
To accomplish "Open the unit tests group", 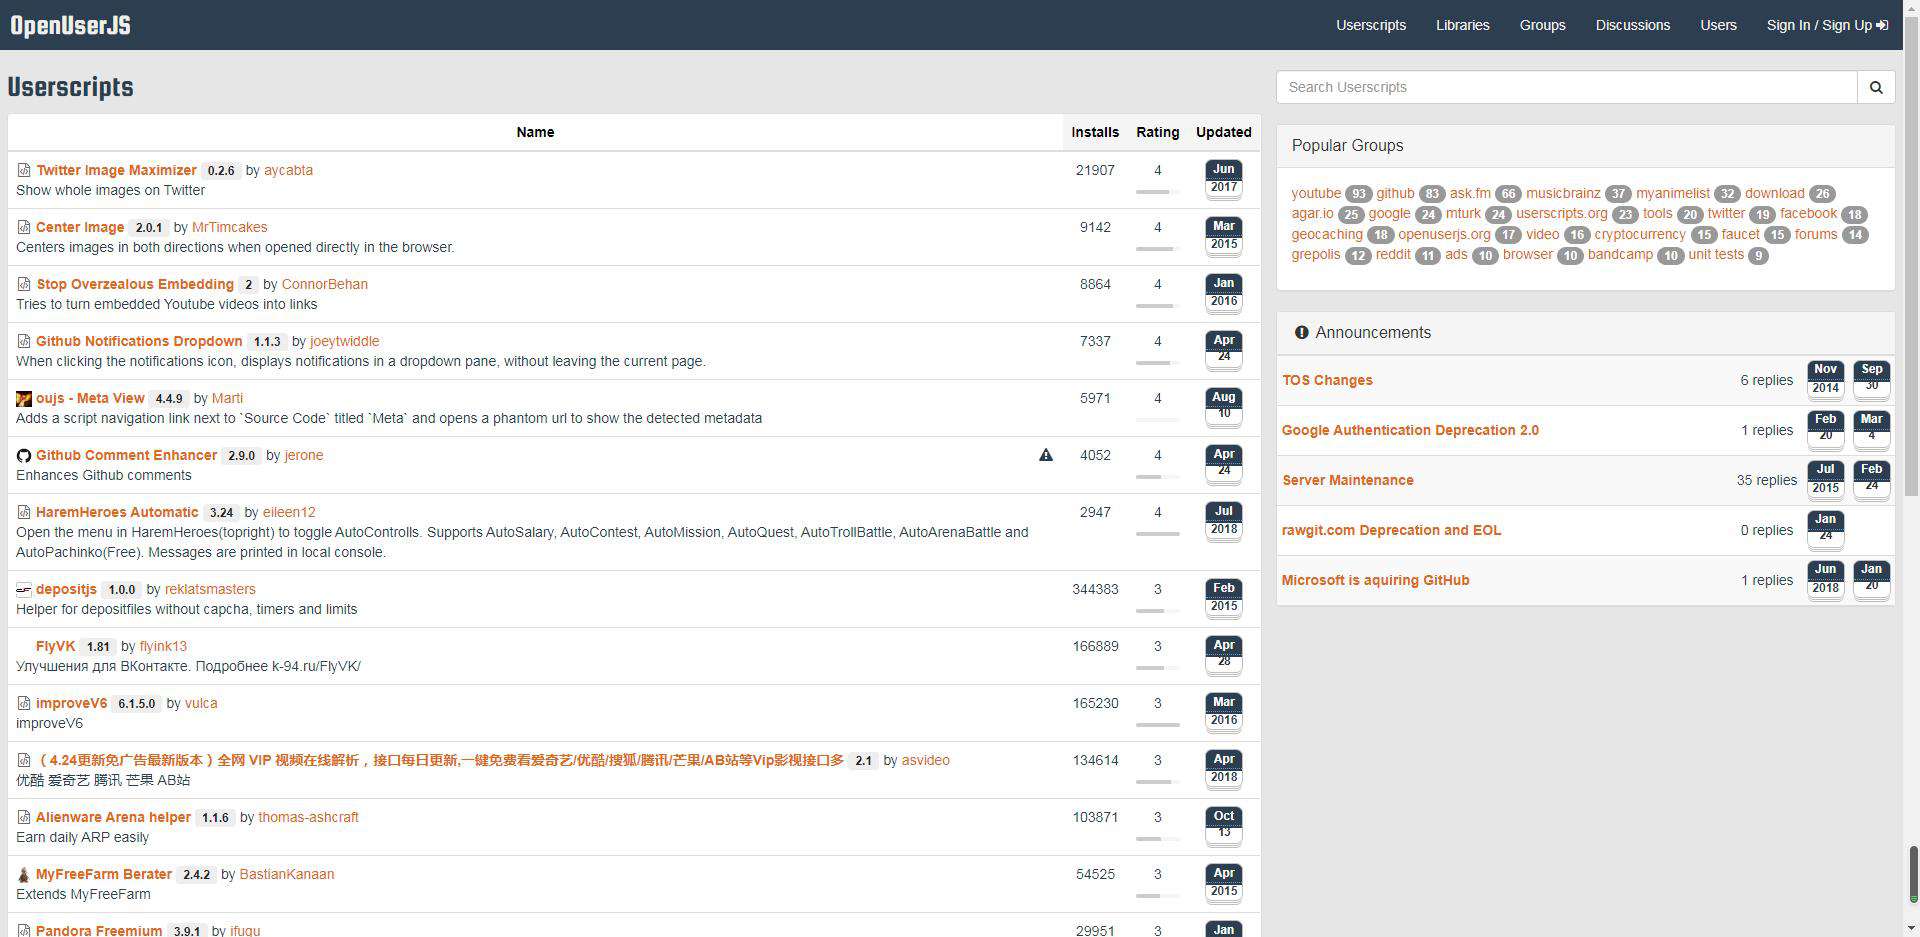I will coord(1716,254).
